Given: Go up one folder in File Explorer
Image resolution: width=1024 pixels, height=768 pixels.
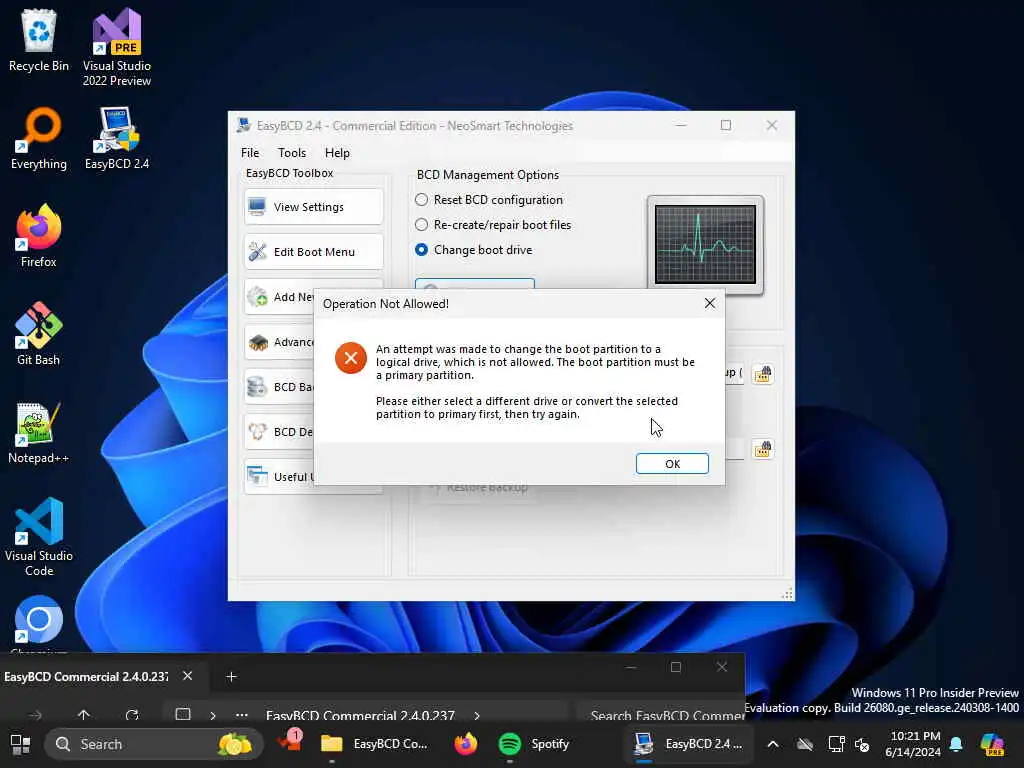Looking at the screenshot, I should (84, 714).
